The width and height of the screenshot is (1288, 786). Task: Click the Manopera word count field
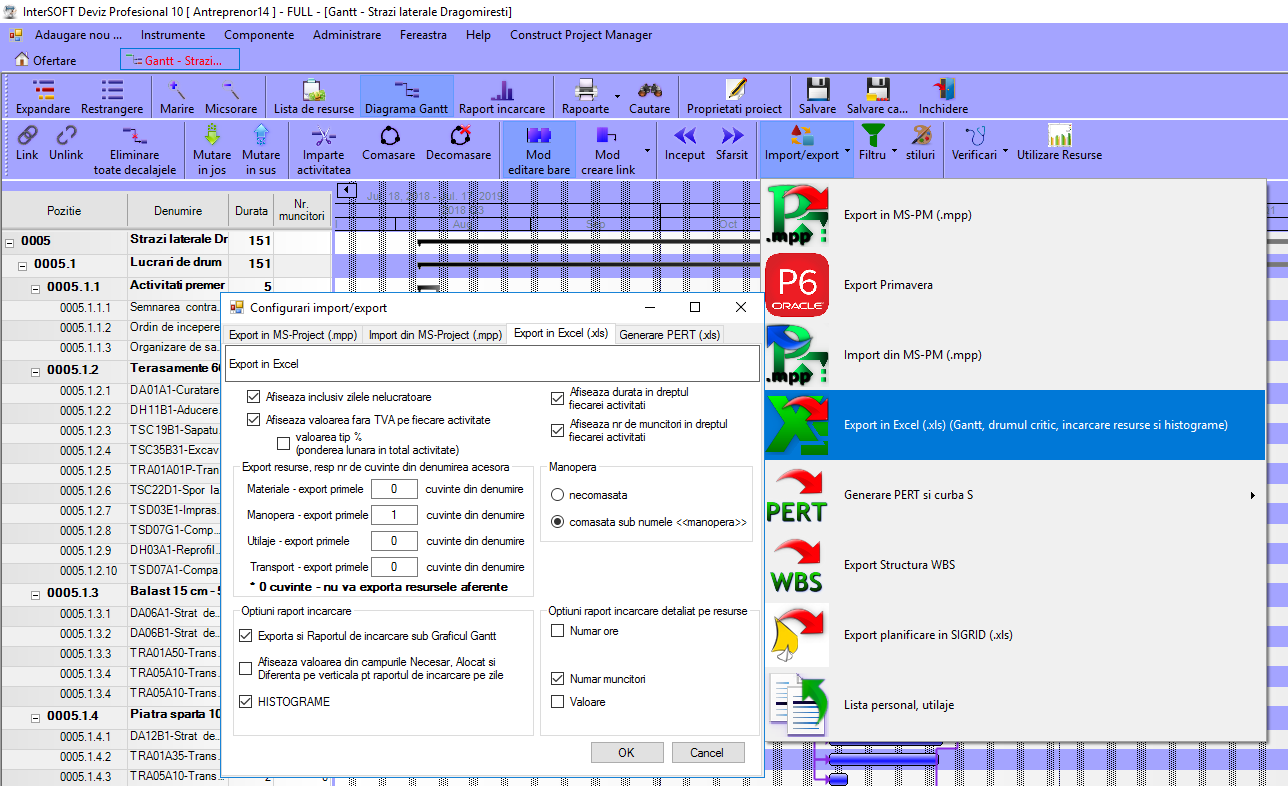(395, 515)
